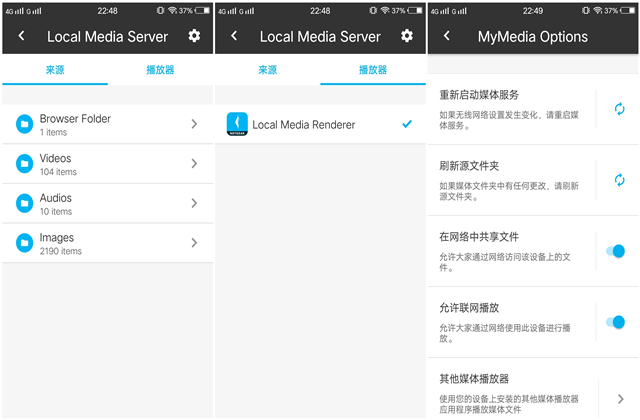This screenshot has height=420, width=640.
Task: Click the checkmark beside Local Media Renderer
Action: tap(405, 124)
